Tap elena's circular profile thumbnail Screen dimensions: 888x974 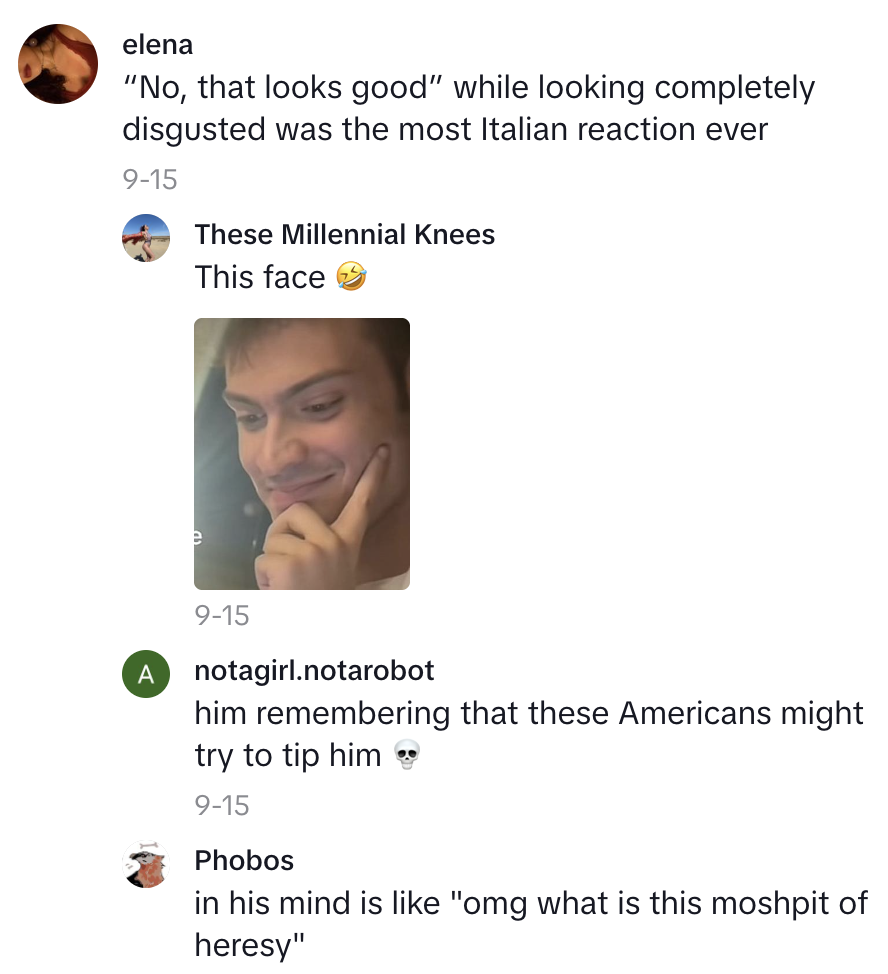(58, 64)
